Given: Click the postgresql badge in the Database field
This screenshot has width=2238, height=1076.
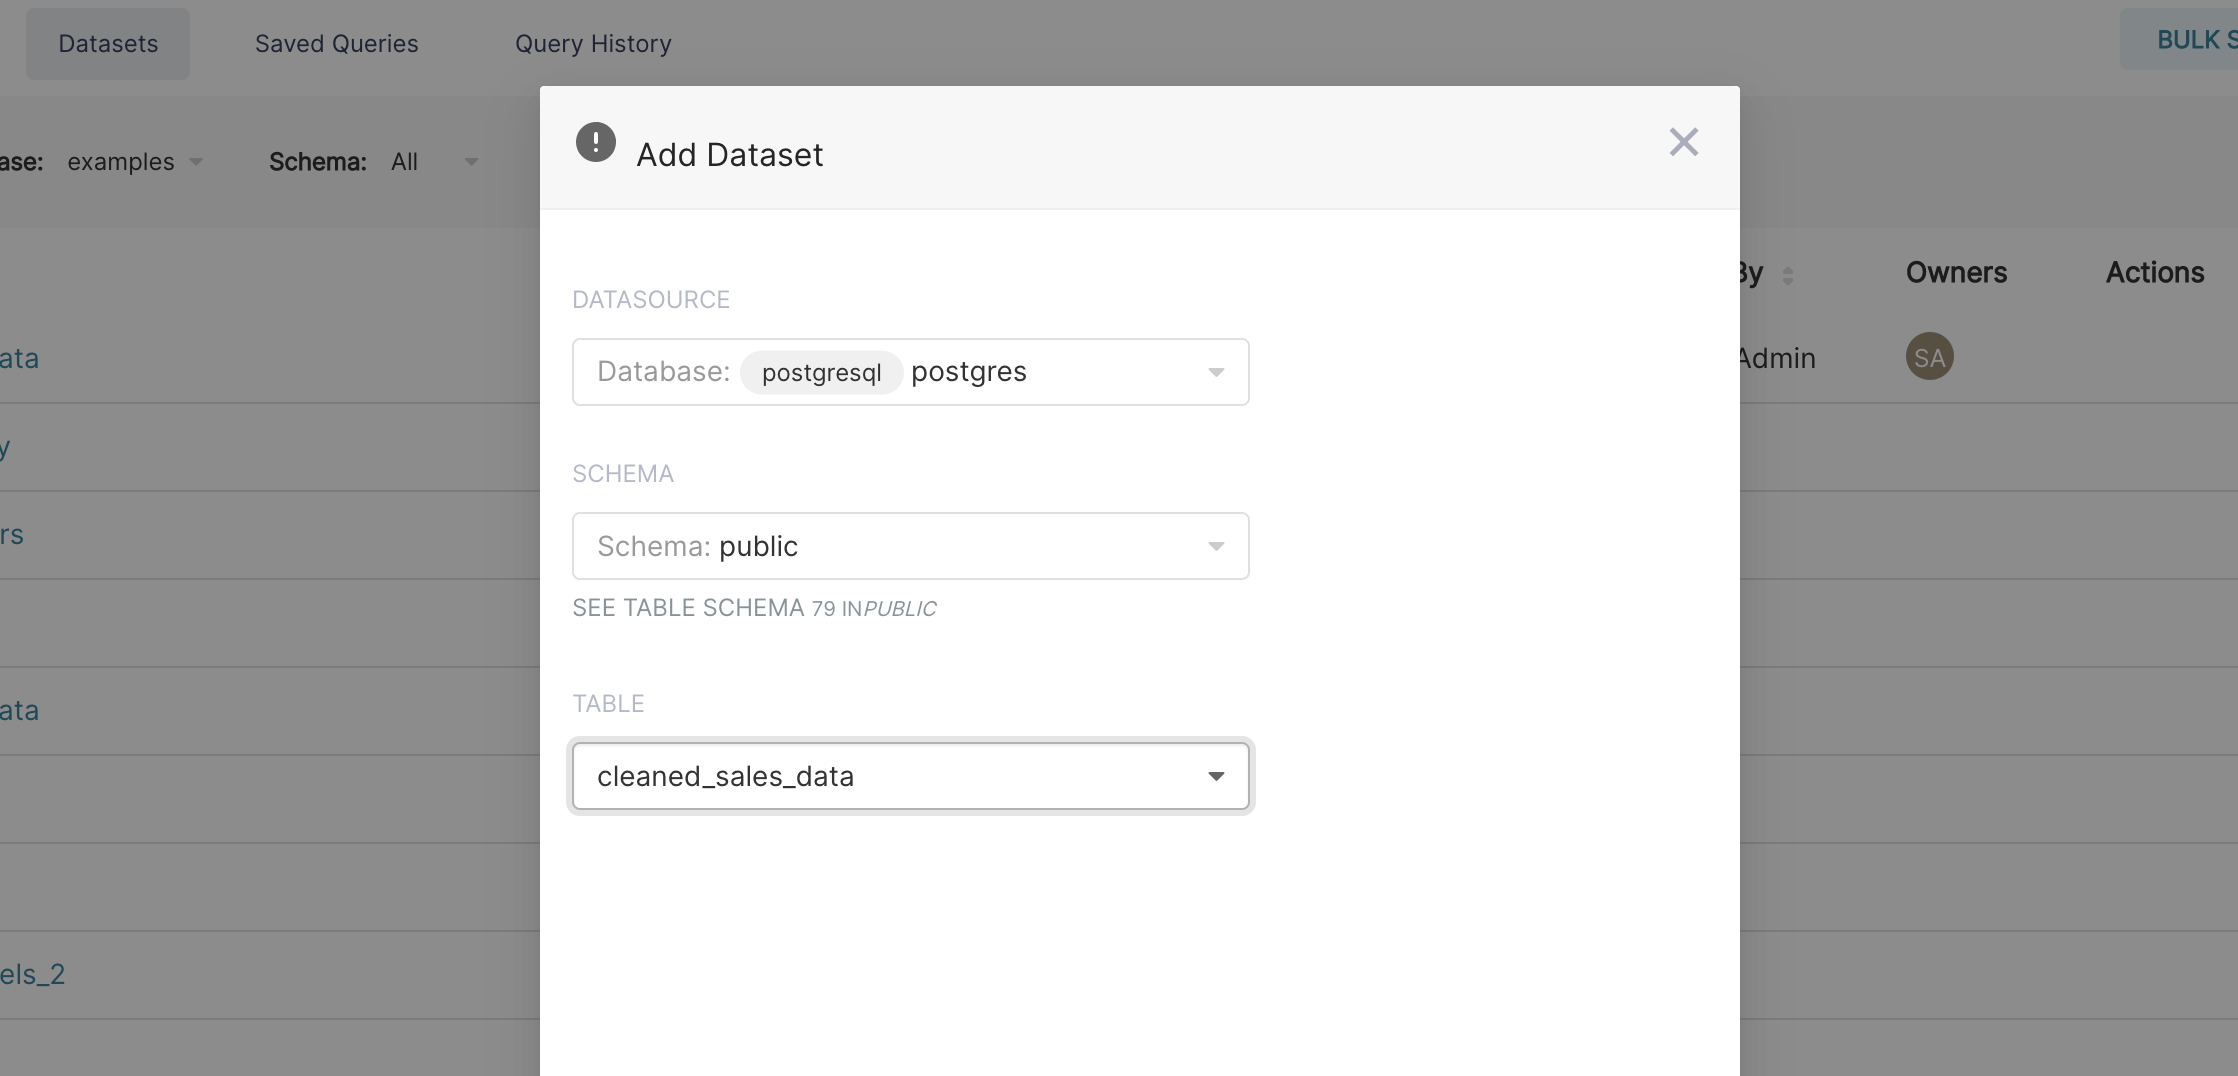Looking at the screenshot, I should [820, 371].
